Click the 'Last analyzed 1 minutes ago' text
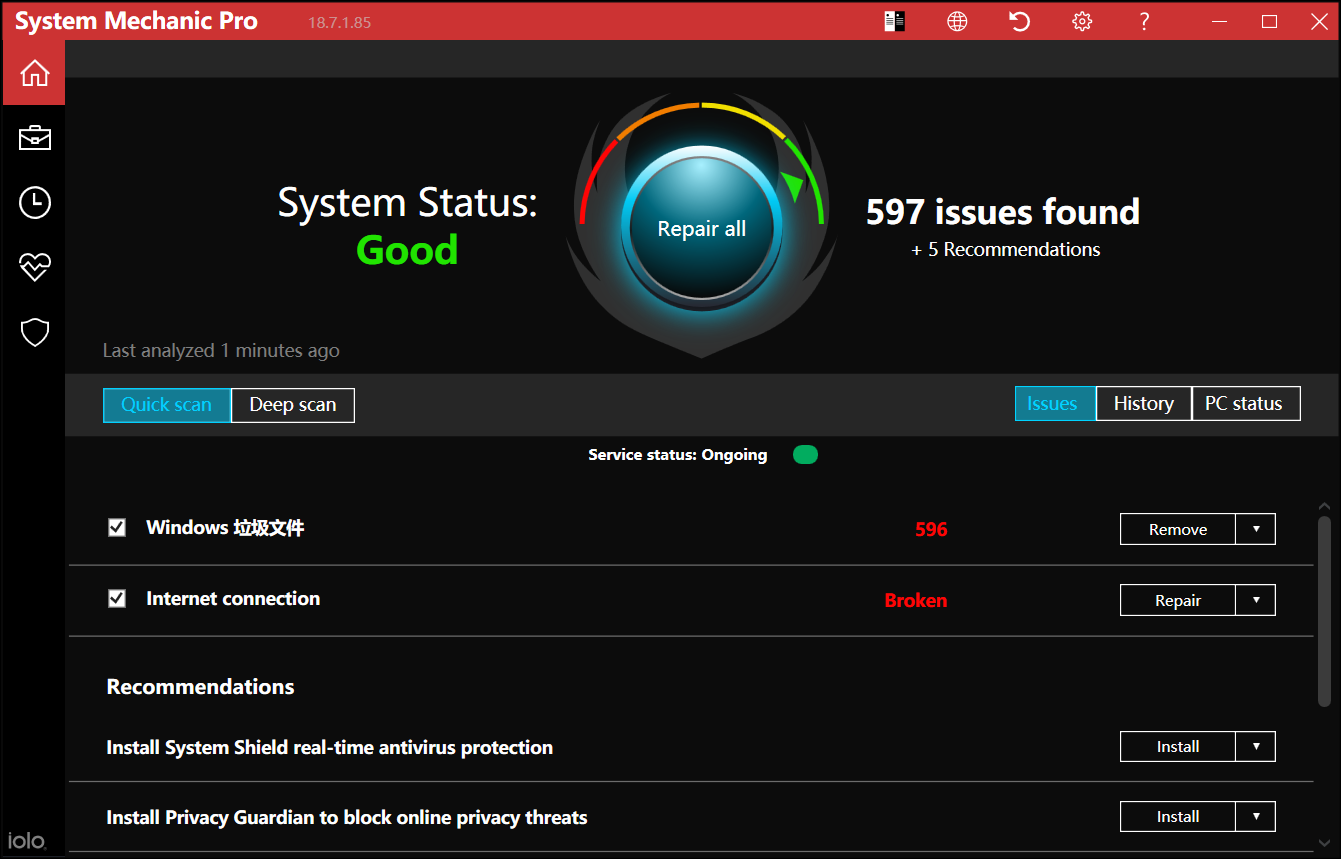The image size is (1341, 859). [x=221, y=350]
